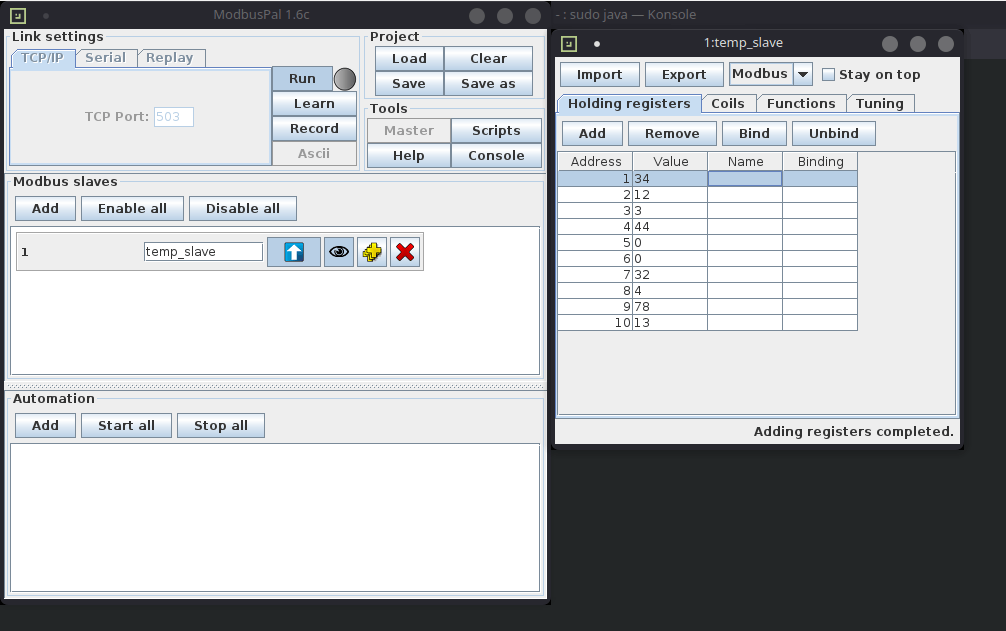Click the window menu icon of temp_slave dialog

coord(569,43)
